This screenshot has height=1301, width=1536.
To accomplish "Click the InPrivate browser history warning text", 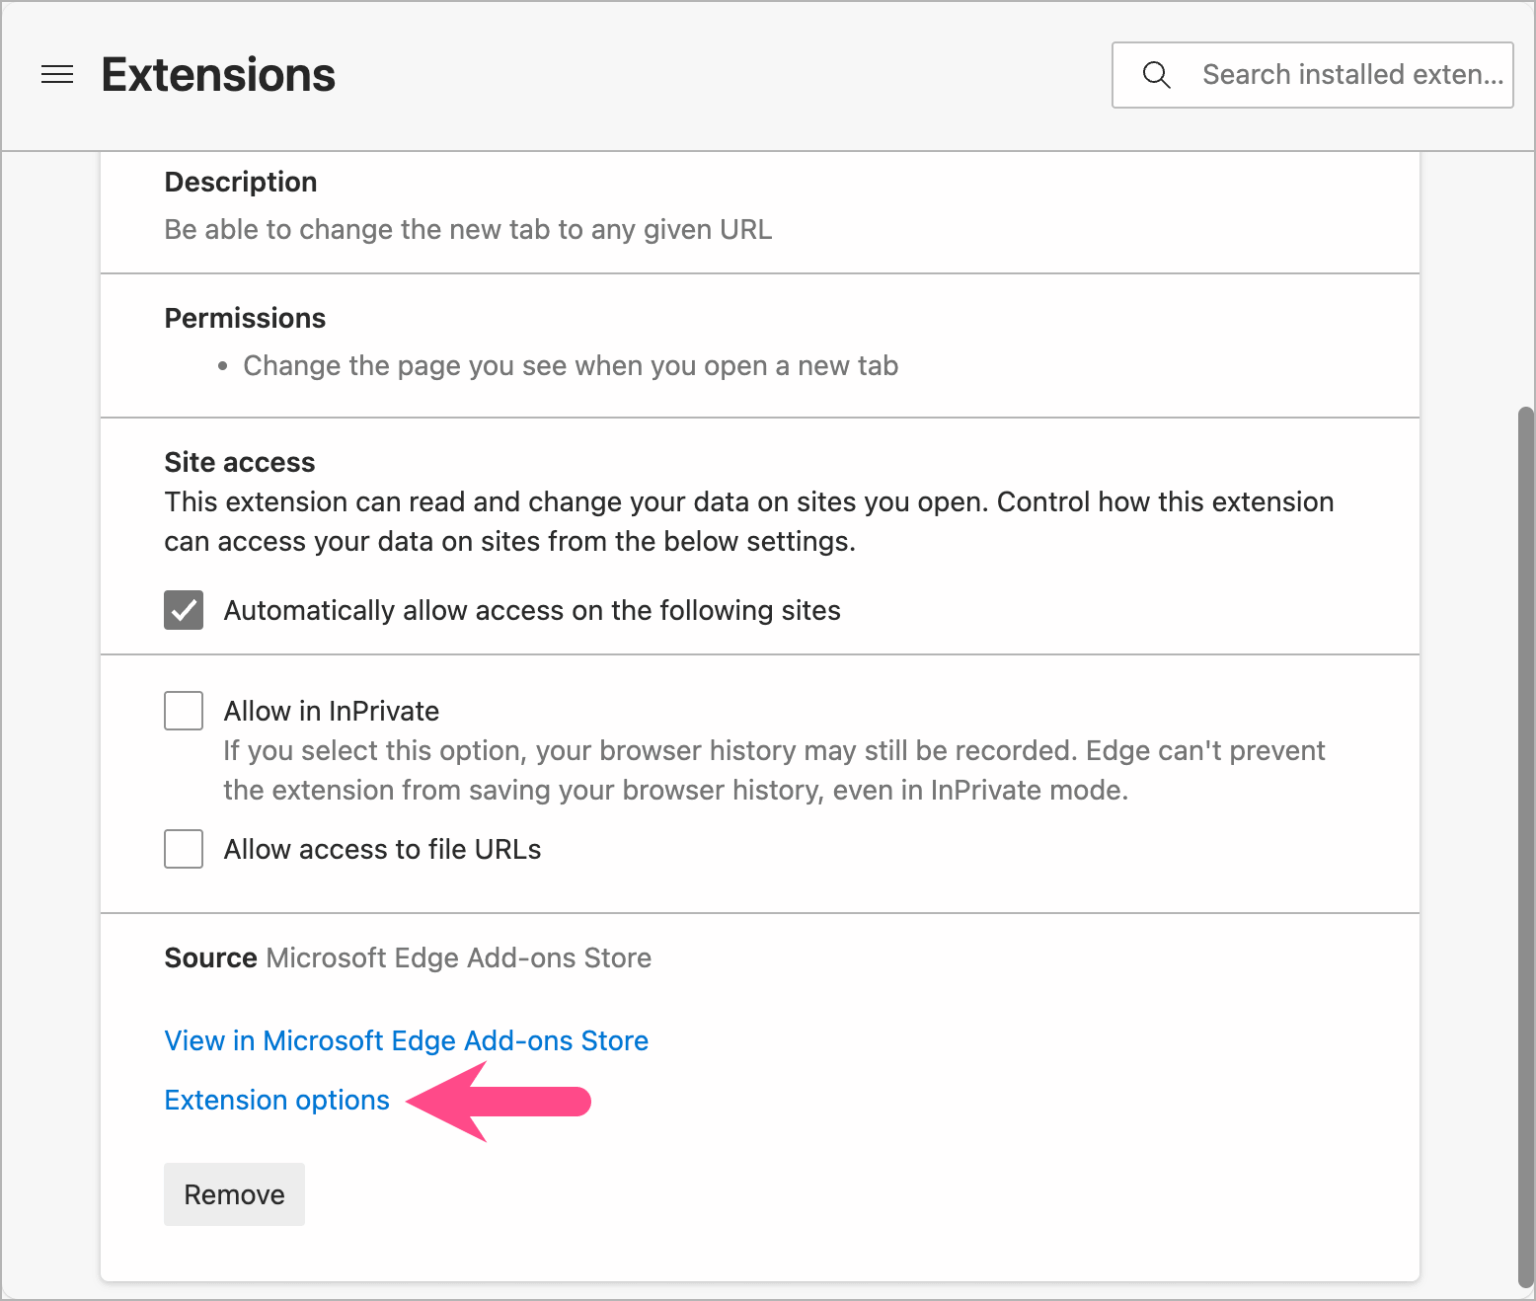I will pos(773,770).
